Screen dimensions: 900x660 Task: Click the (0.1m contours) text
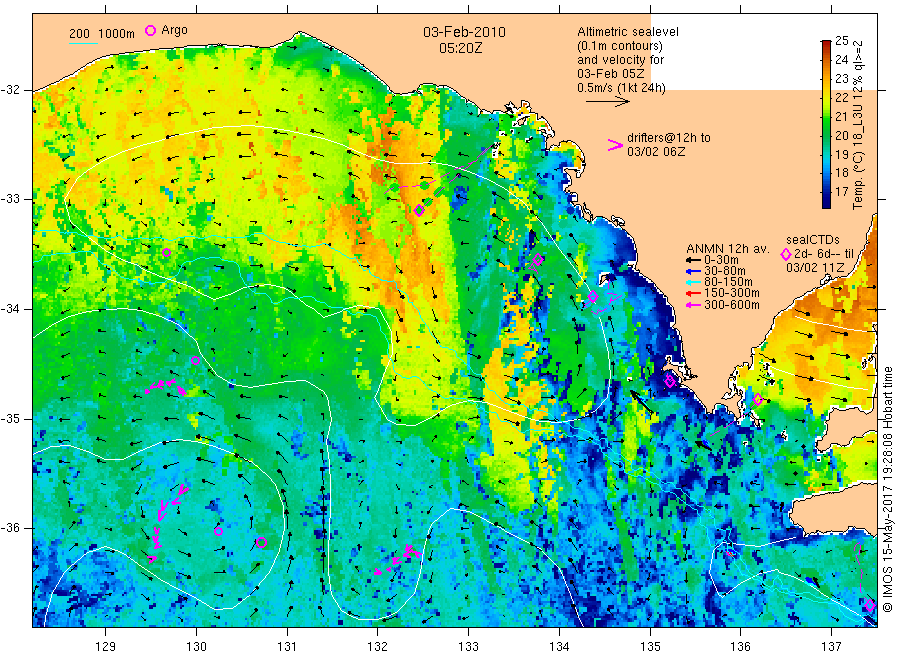coord(620,46)
